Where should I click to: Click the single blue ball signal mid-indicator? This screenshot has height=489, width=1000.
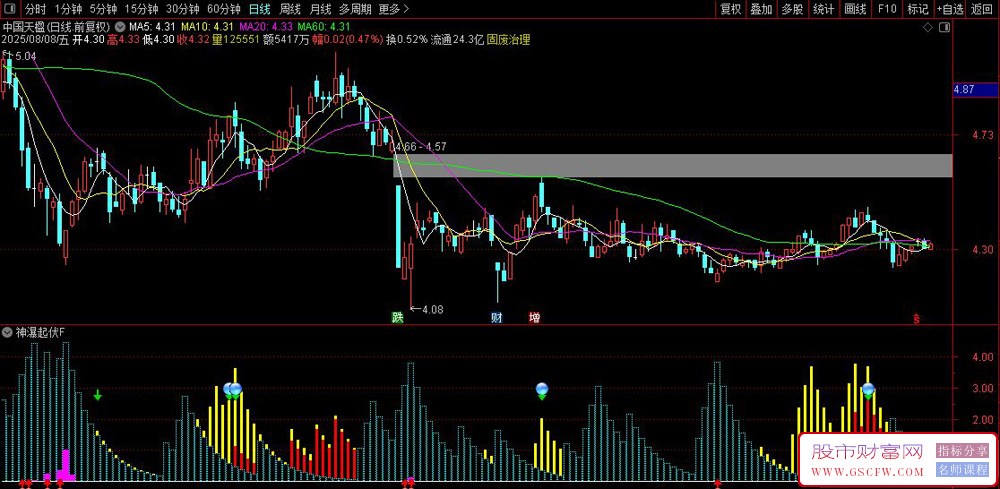click(542, 389)
